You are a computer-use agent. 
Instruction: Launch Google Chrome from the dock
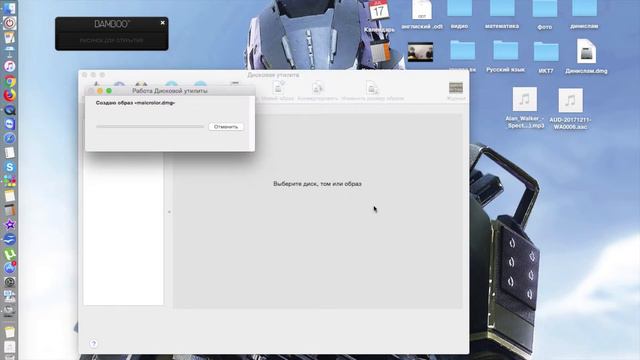(10, 81)
